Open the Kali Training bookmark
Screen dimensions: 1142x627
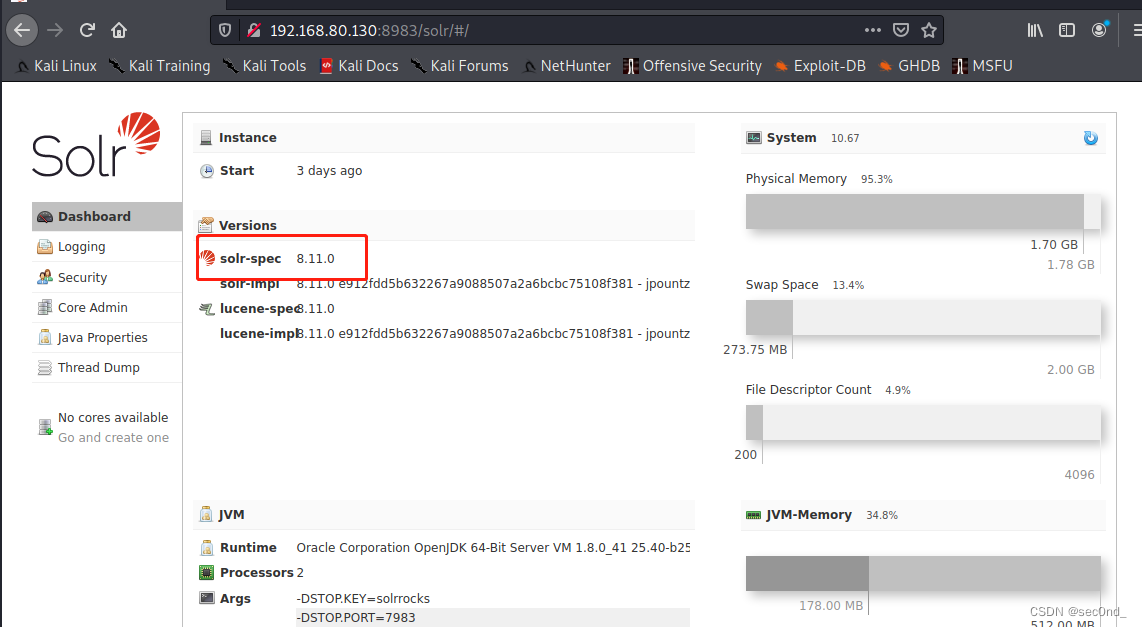click(x=160, y=66)
